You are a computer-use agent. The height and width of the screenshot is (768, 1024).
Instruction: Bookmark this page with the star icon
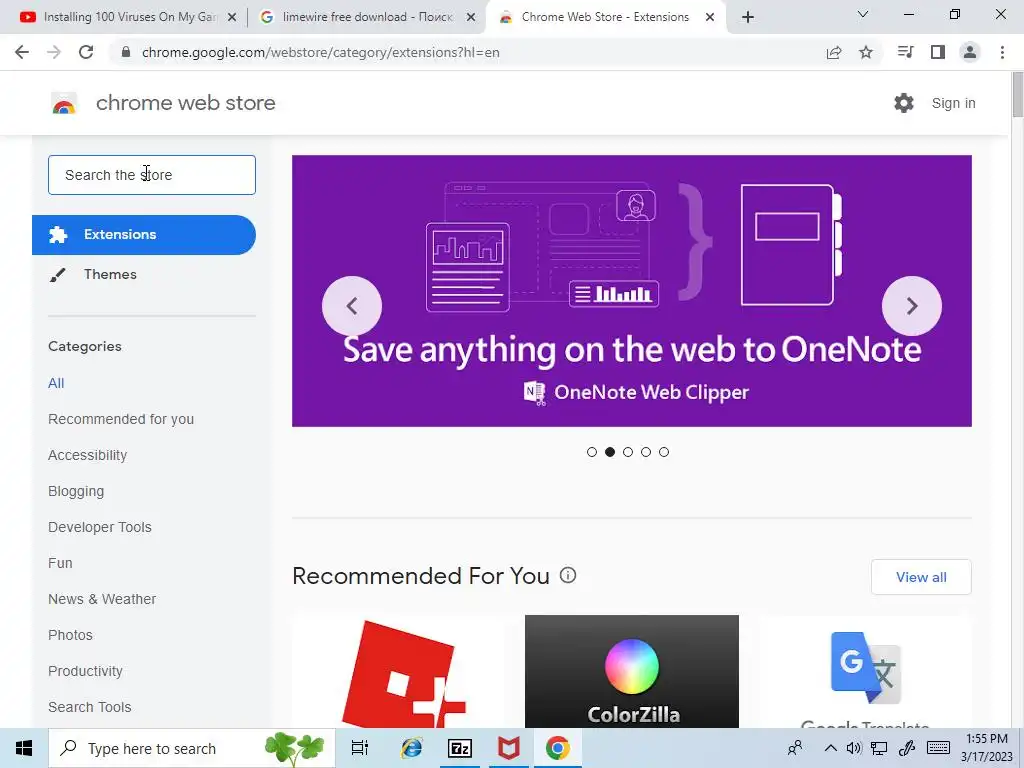coord(866,52)
